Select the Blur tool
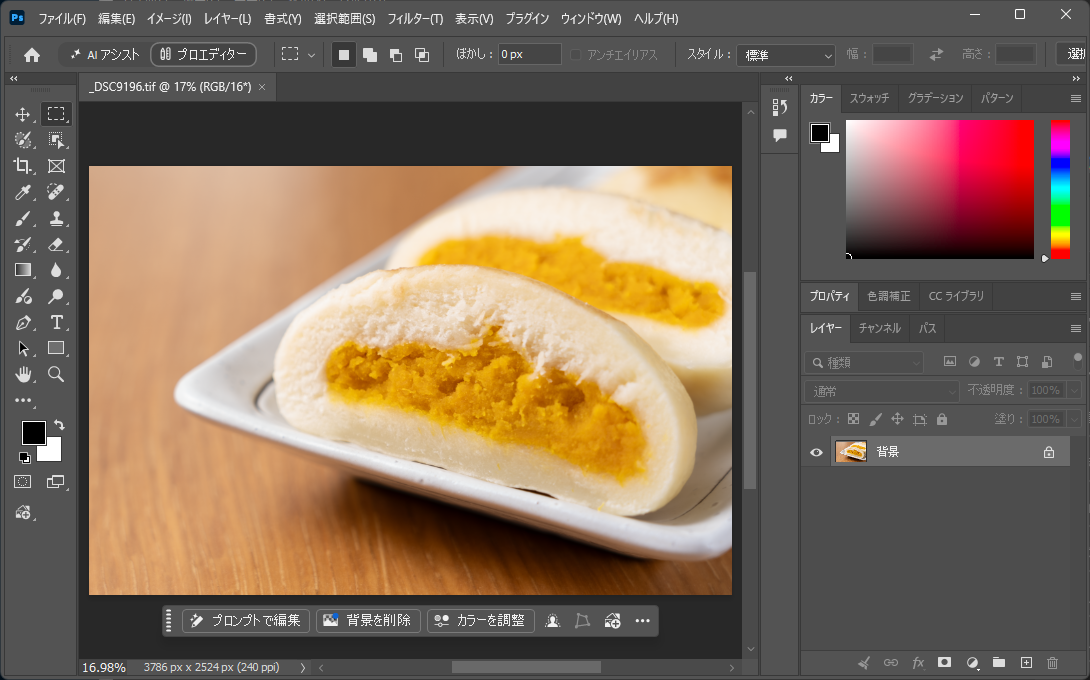This screenshot has height=680, width=1090. point(56,270)
